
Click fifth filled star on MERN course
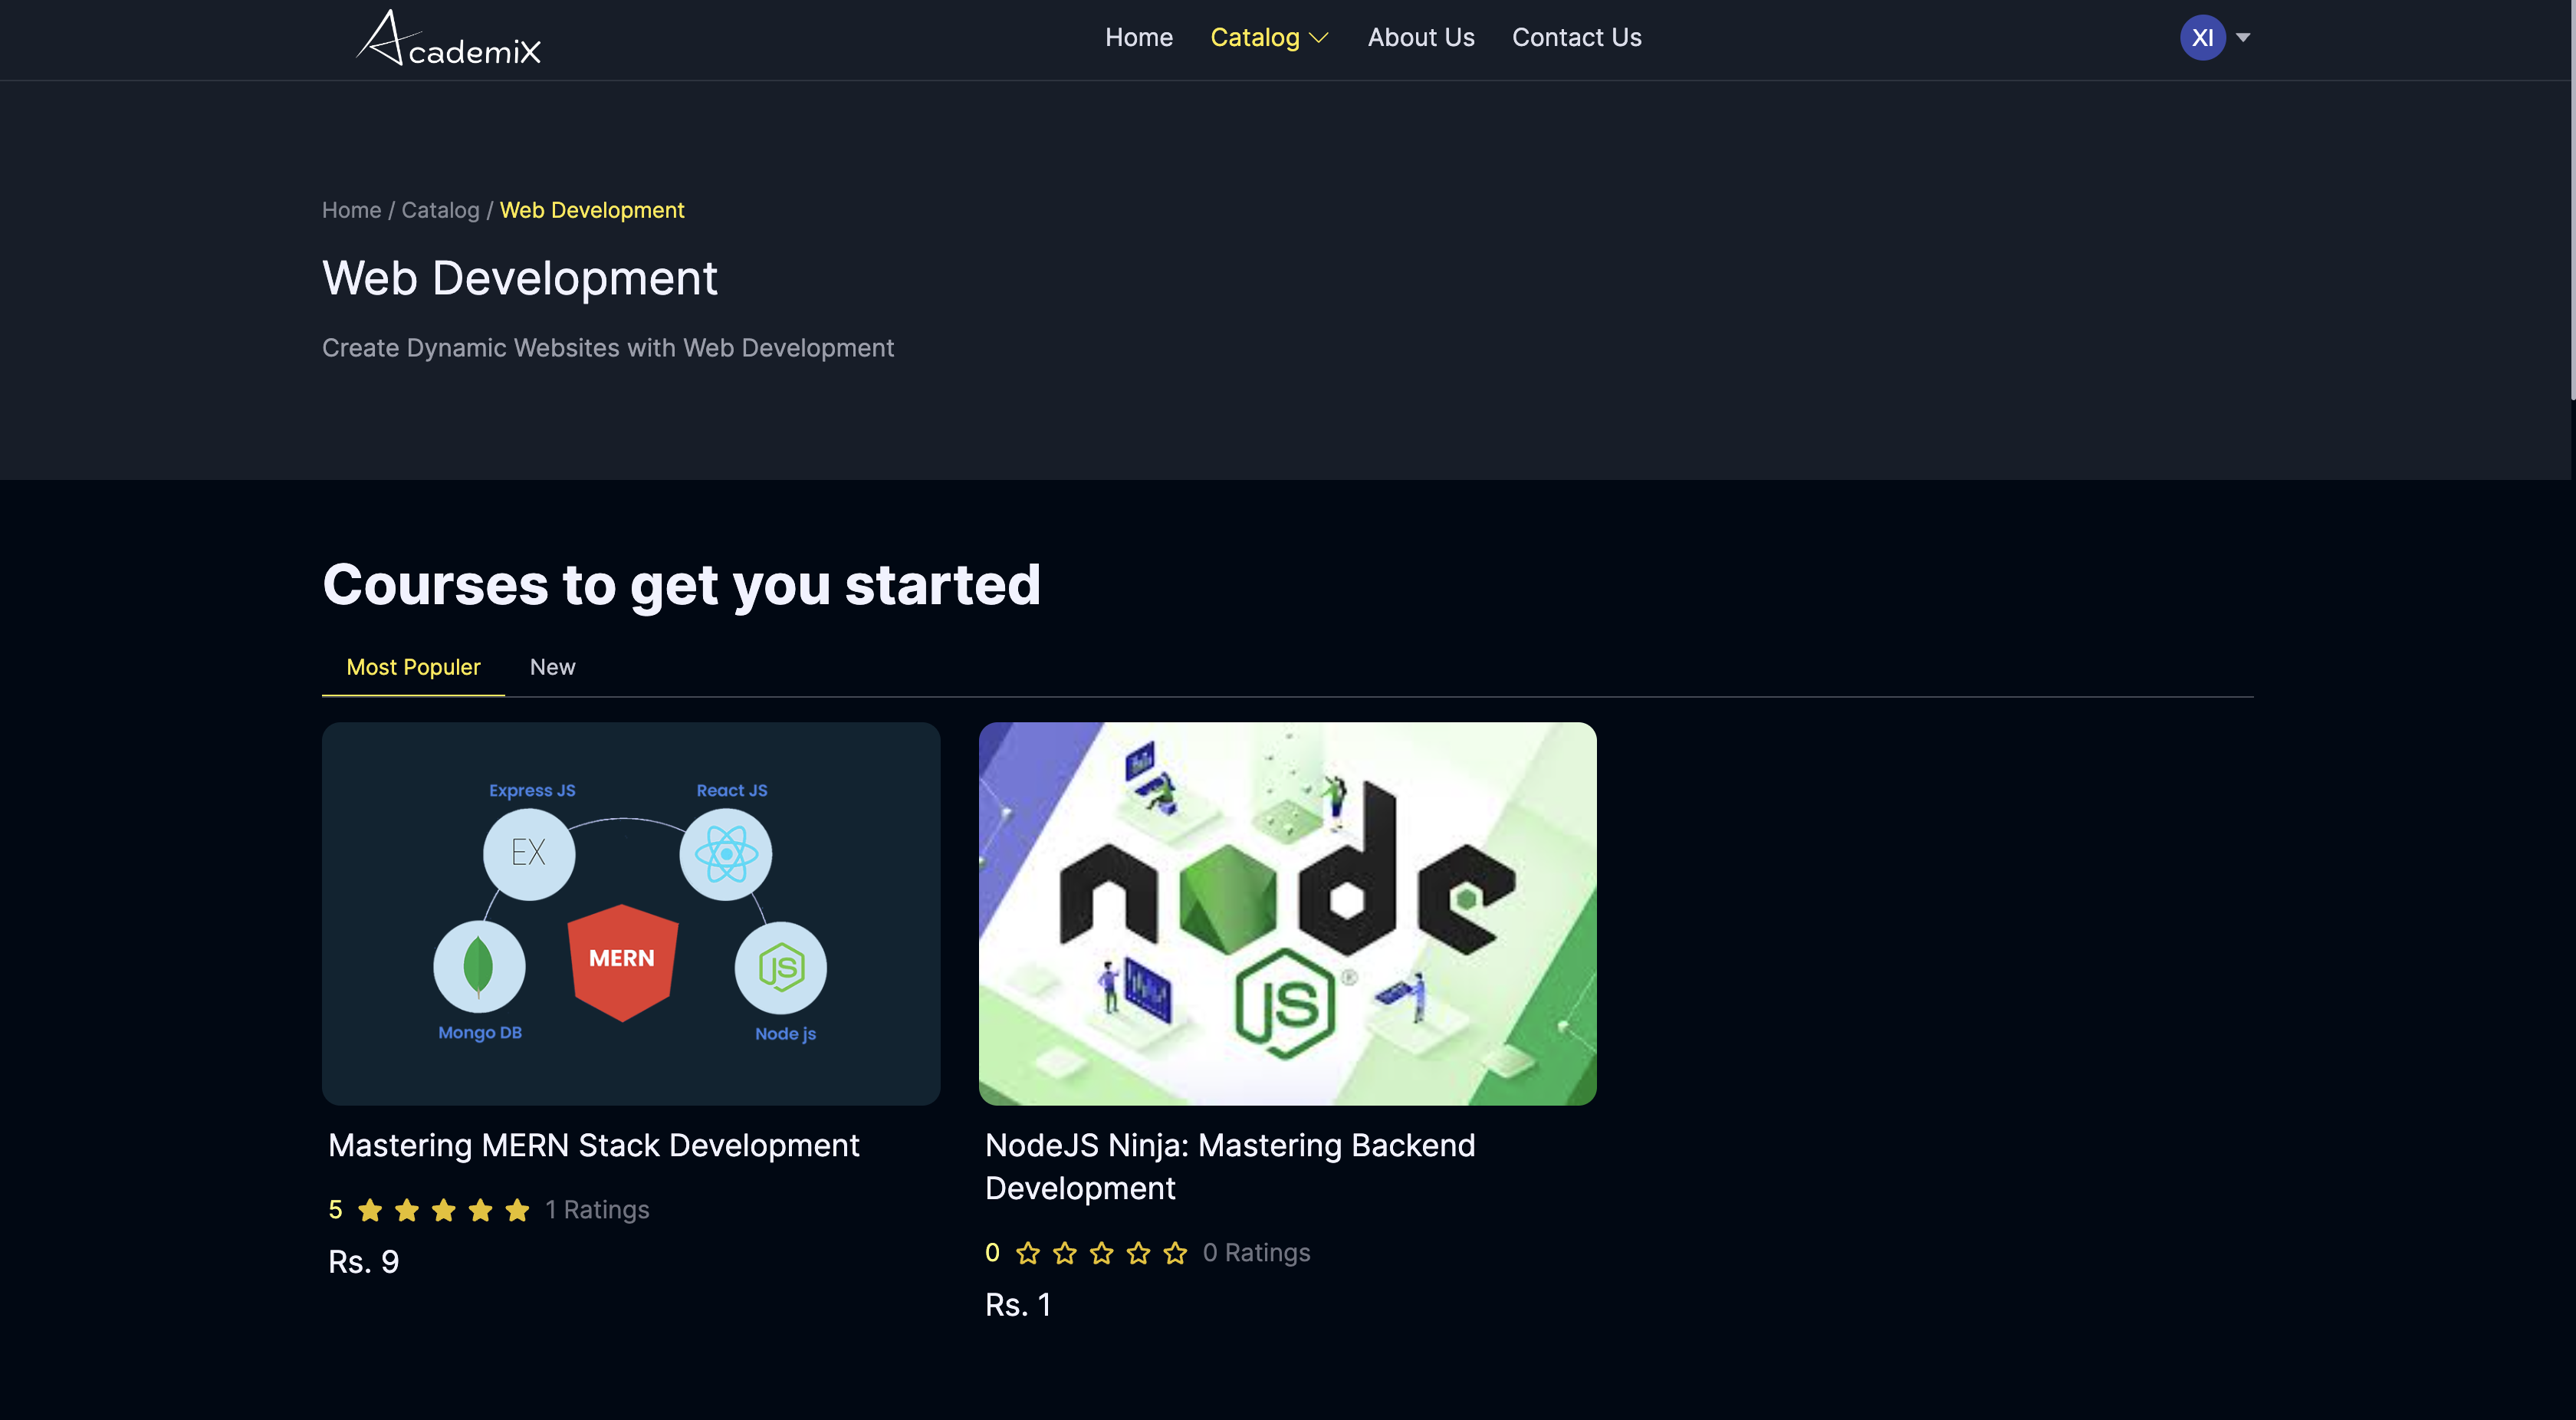coord(517,1210)
